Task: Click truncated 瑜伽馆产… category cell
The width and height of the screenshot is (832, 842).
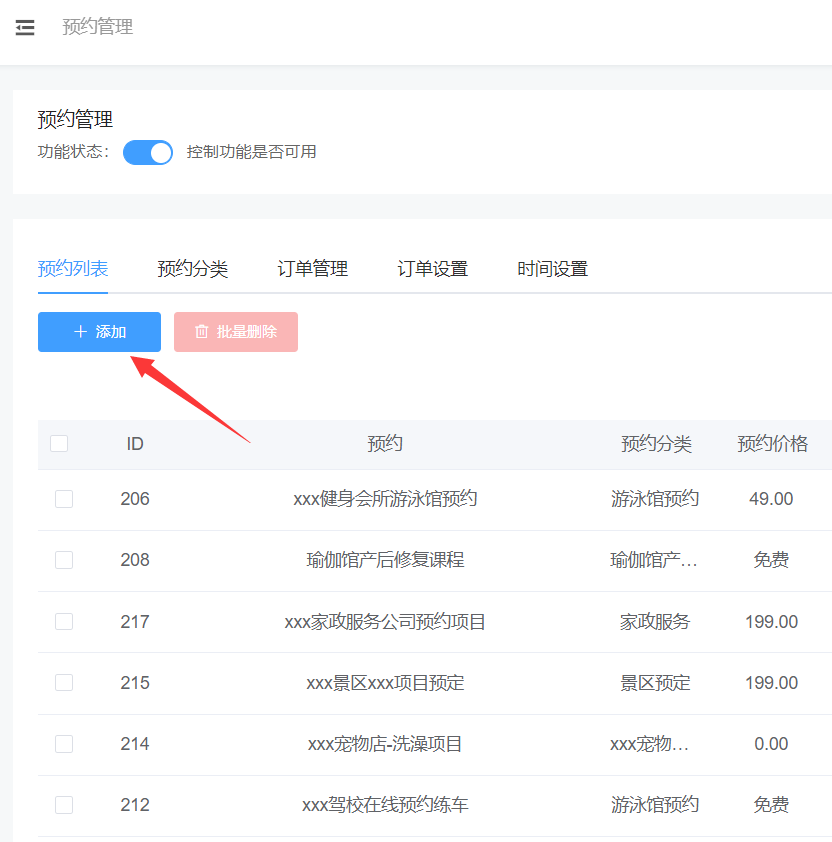Action: (x=654, y=560)
